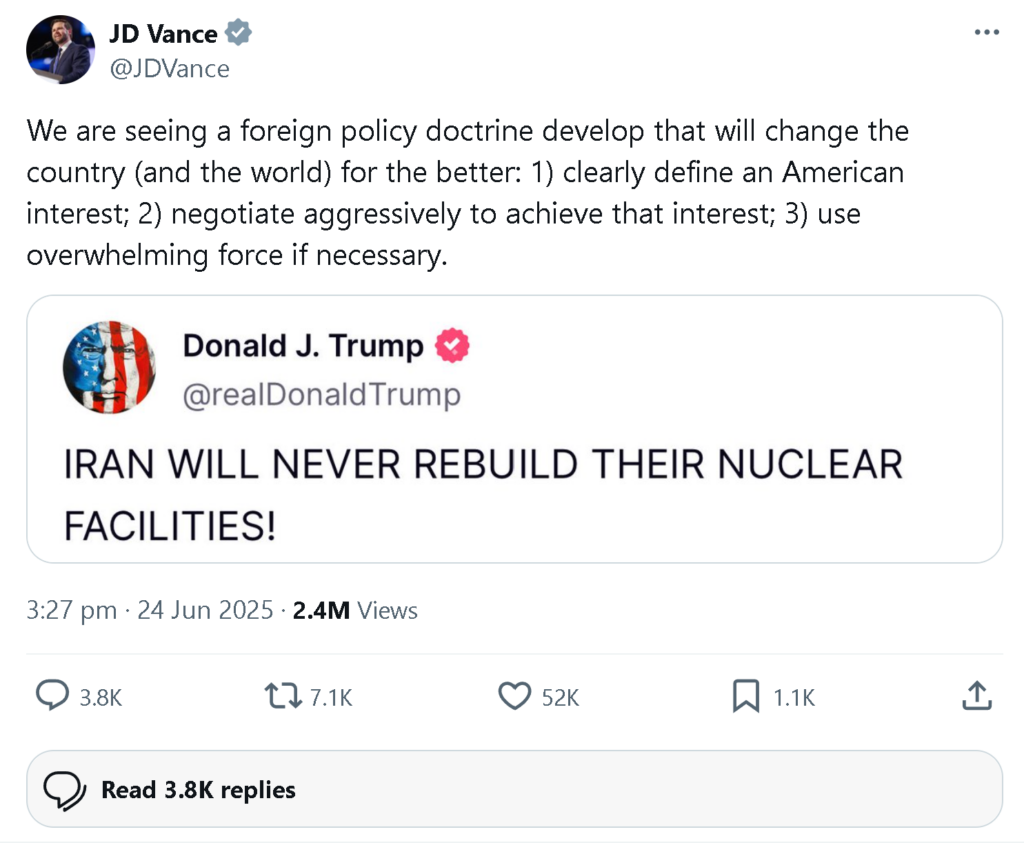The height and width of the screenshot is (843, 1024).
Task: Click the @realDonaldTrump handle
Action: (321, 395)
